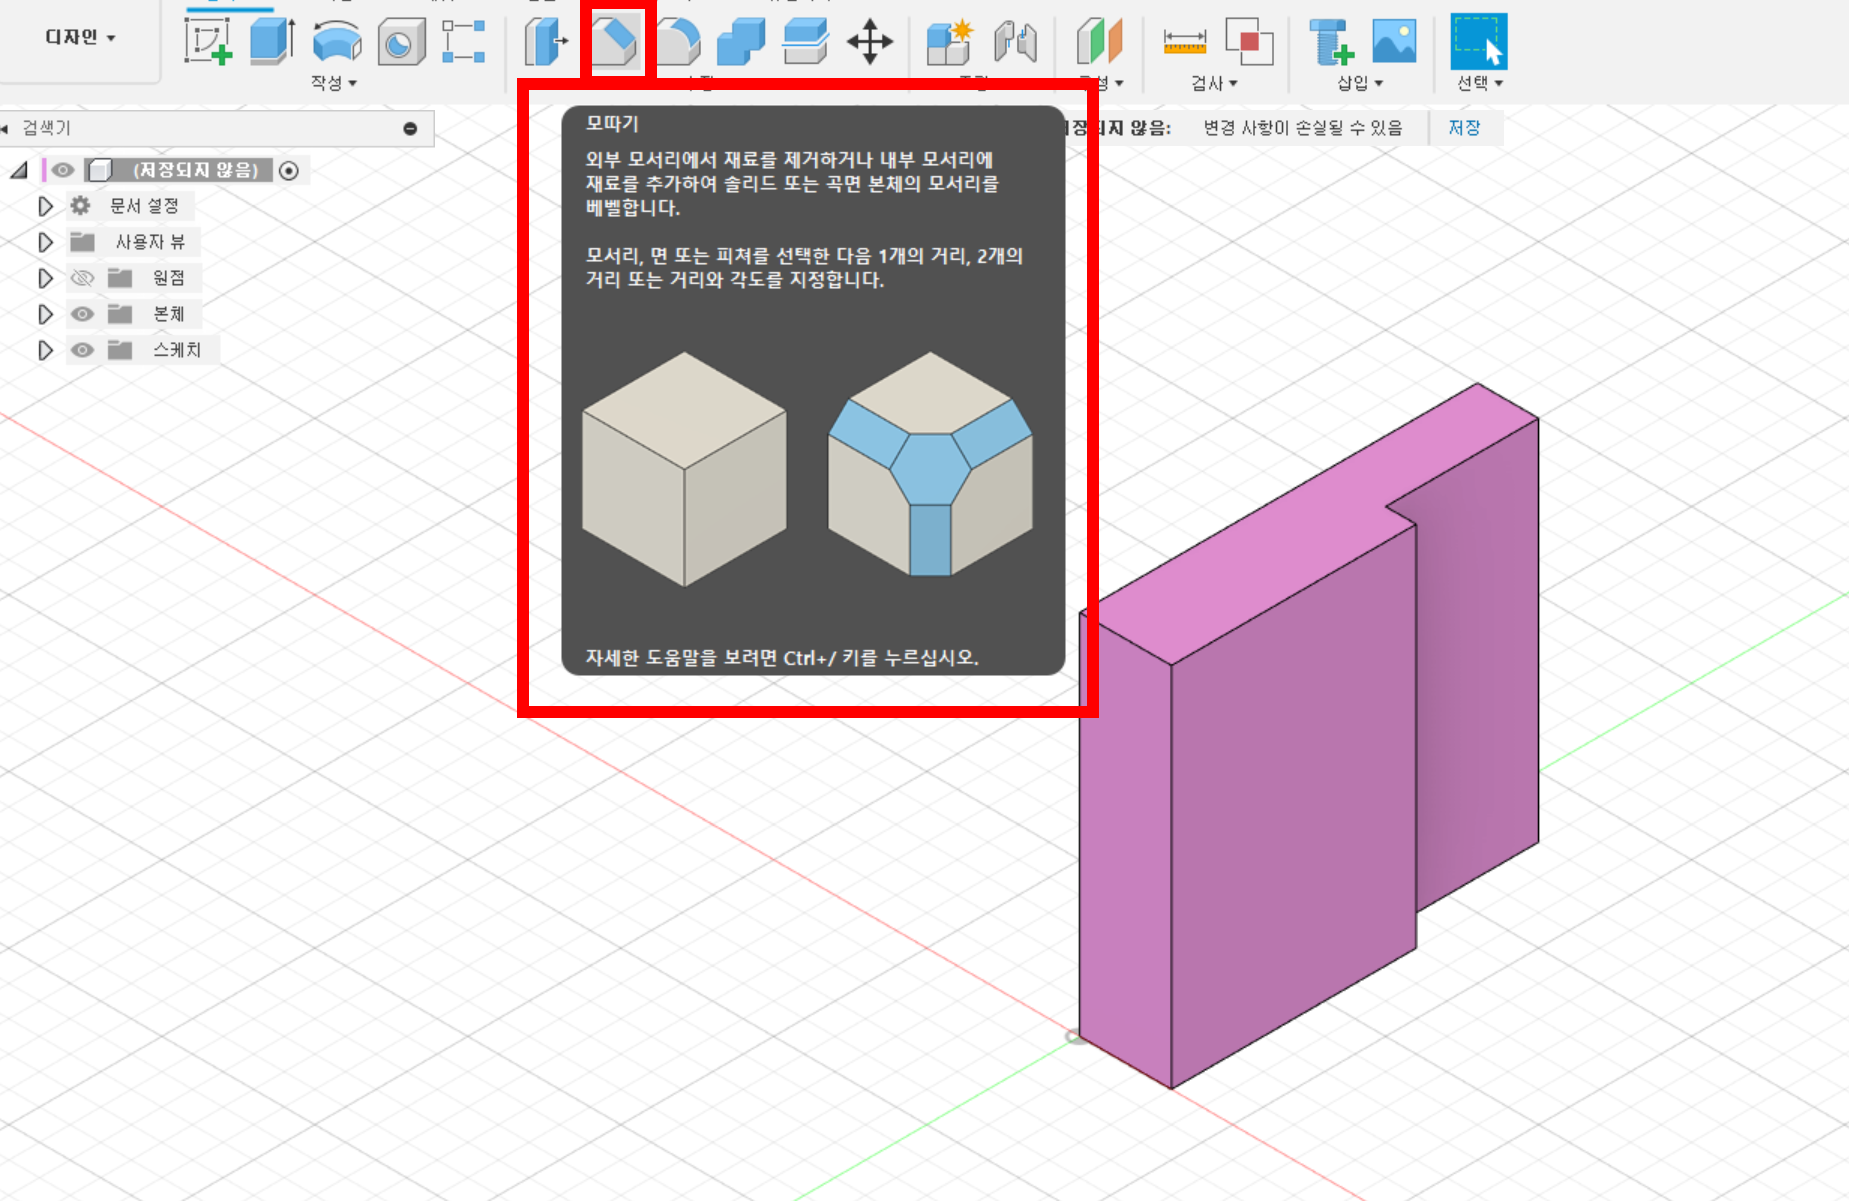
Task: Expand the 스케치 node
Action: click(x=45, y=350)
